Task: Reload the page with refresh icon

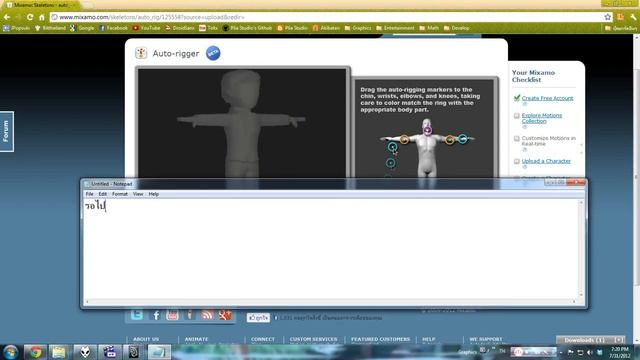Action: 30,17
